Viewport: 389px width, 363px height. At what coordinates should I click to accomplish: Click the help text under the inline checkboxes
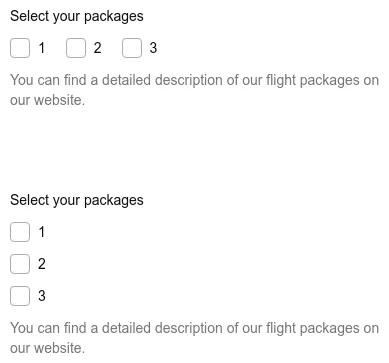click(195, 90)
